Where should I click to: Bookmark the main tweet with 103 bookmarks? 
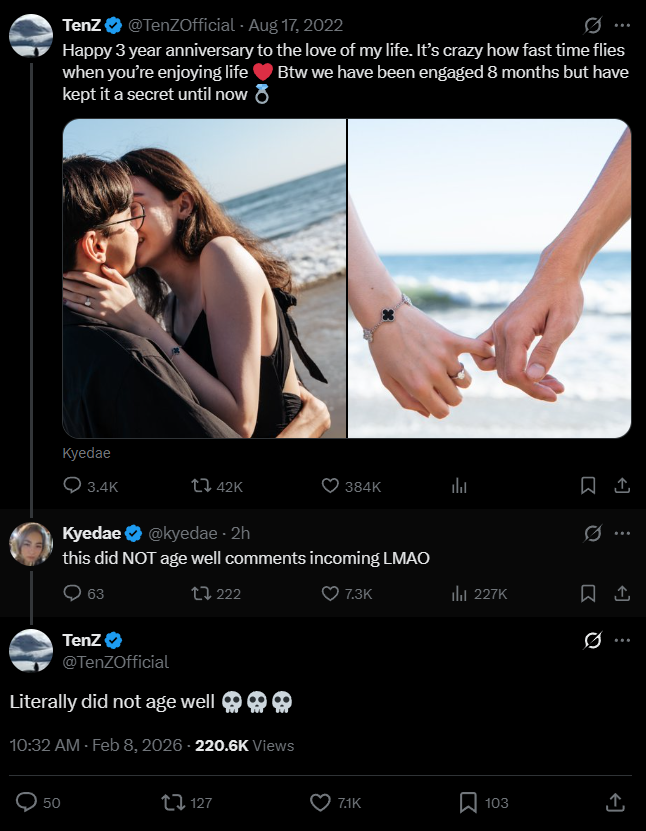[468, 802]
